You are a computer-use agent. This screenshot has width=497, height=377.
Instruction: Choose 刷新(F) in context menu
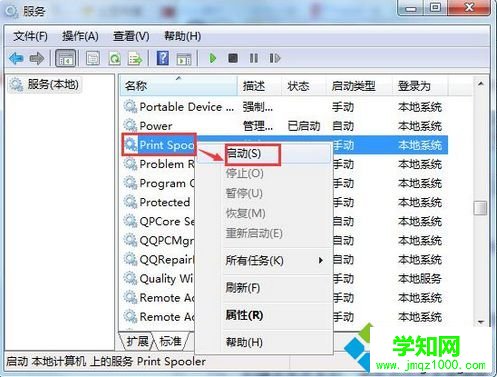263,288
